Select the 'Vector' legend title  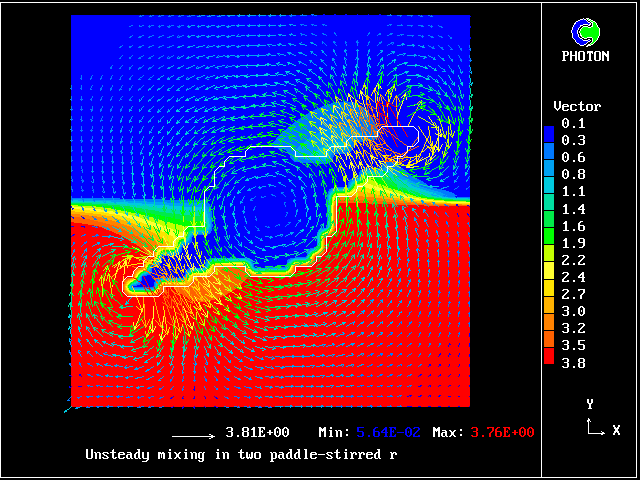tap(577, 106)
